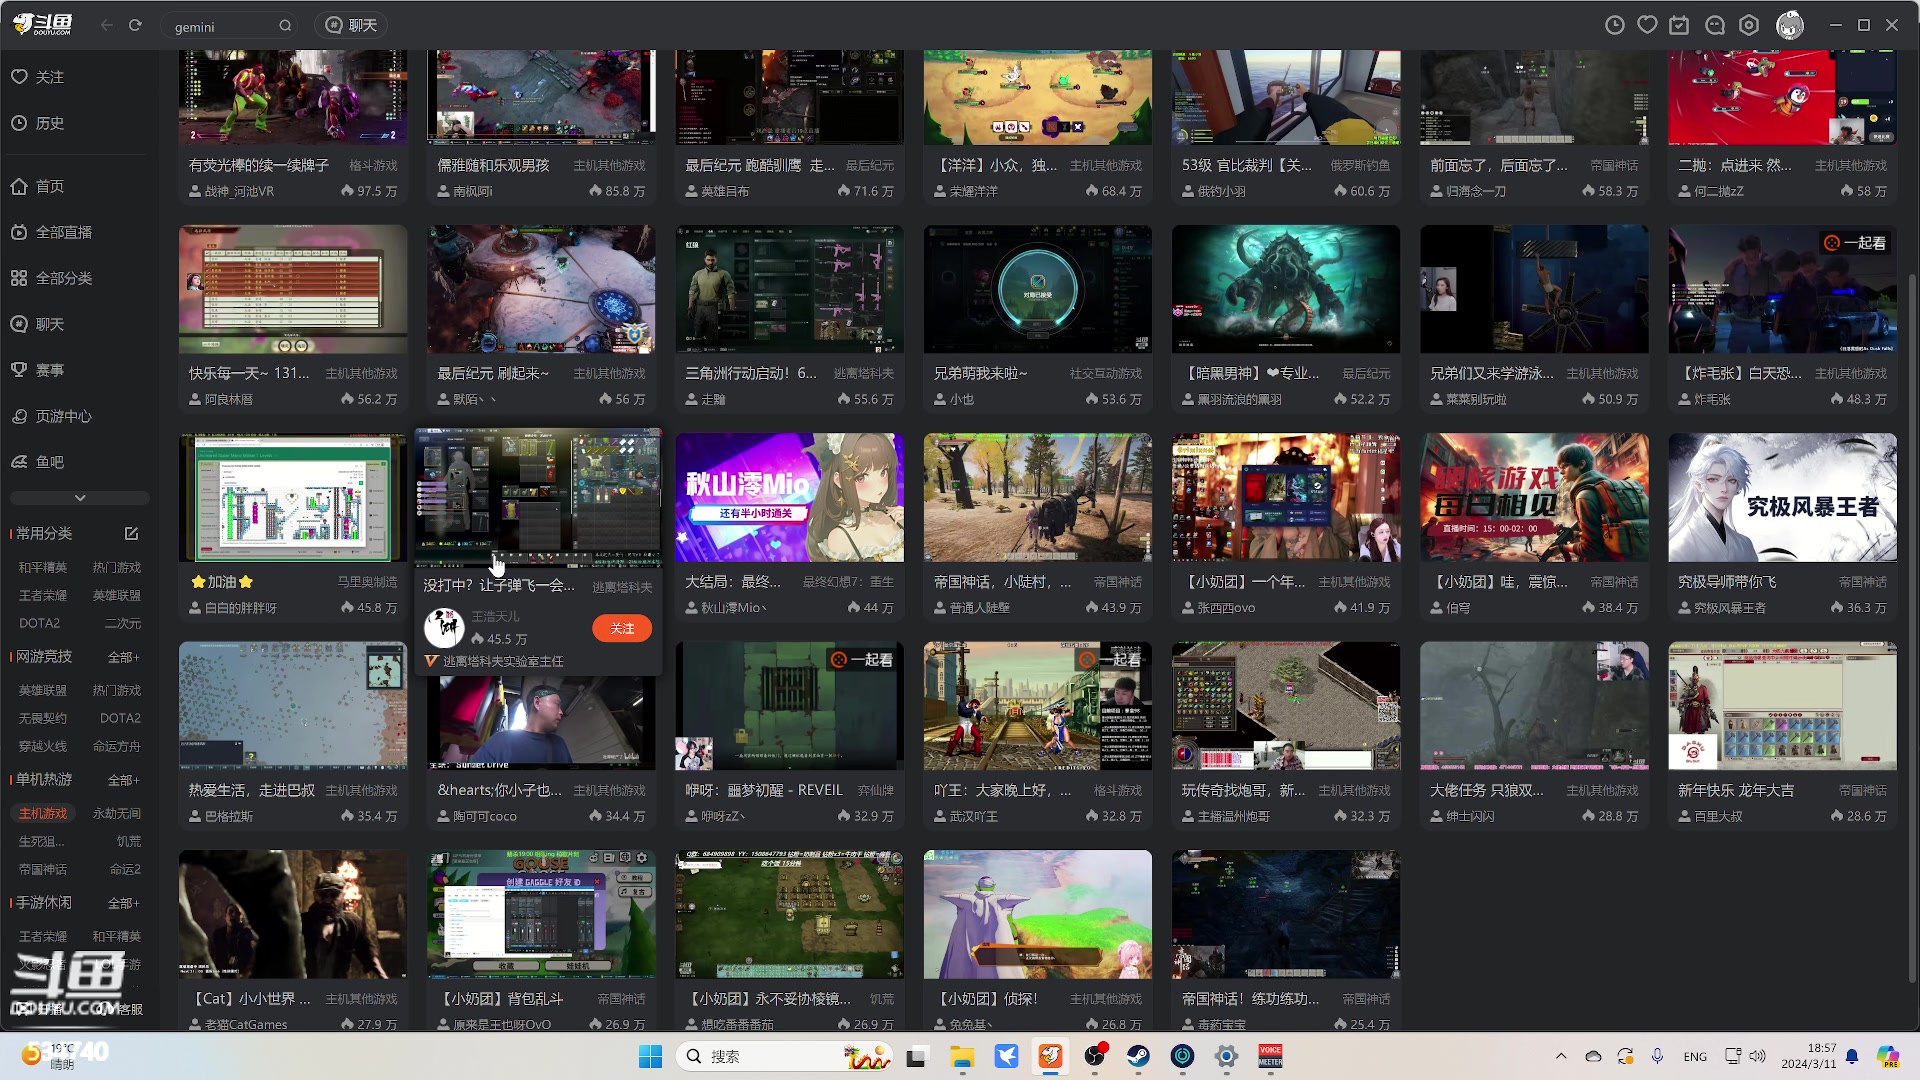This screenshot has width=1920, height=1080.
Task: Select 二次元 under 常用分类
Action: [123, 624]
